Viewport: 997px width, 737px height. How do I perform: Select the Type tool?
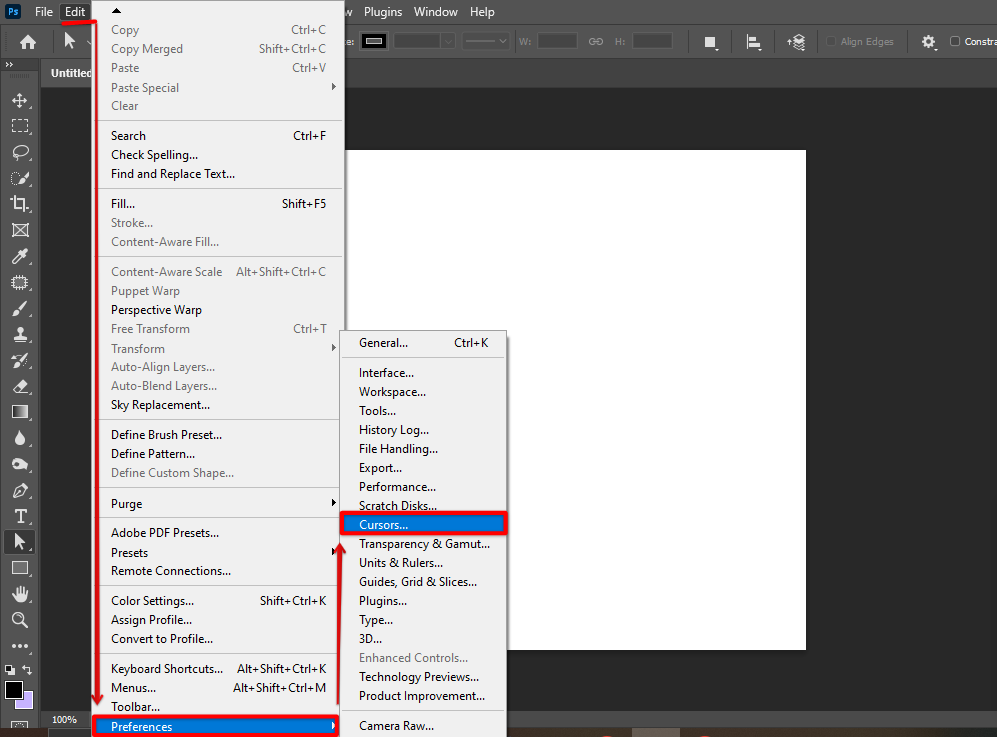tap(20, 516)
